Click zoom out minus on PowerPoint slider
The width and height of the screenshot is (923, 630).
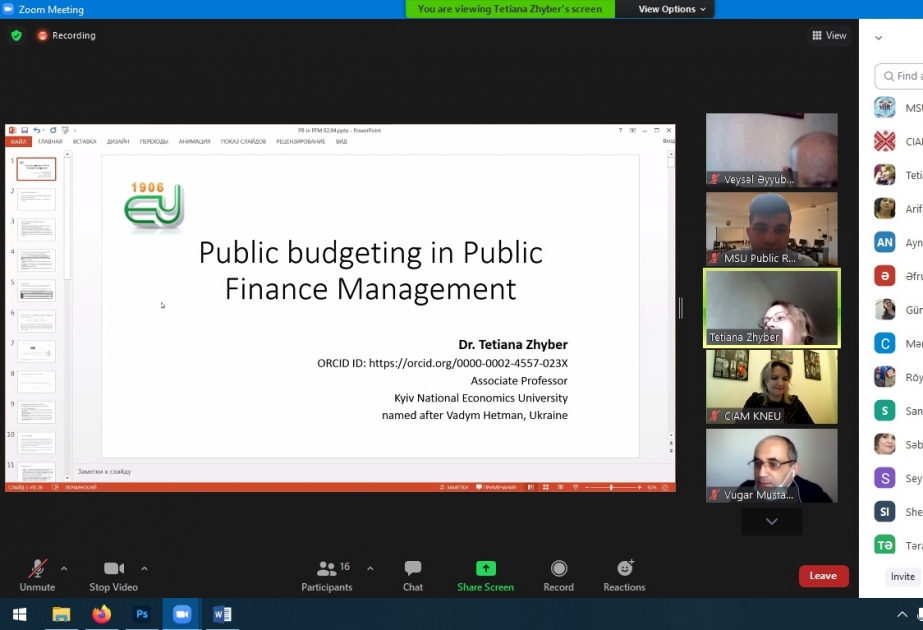[587, 488]
